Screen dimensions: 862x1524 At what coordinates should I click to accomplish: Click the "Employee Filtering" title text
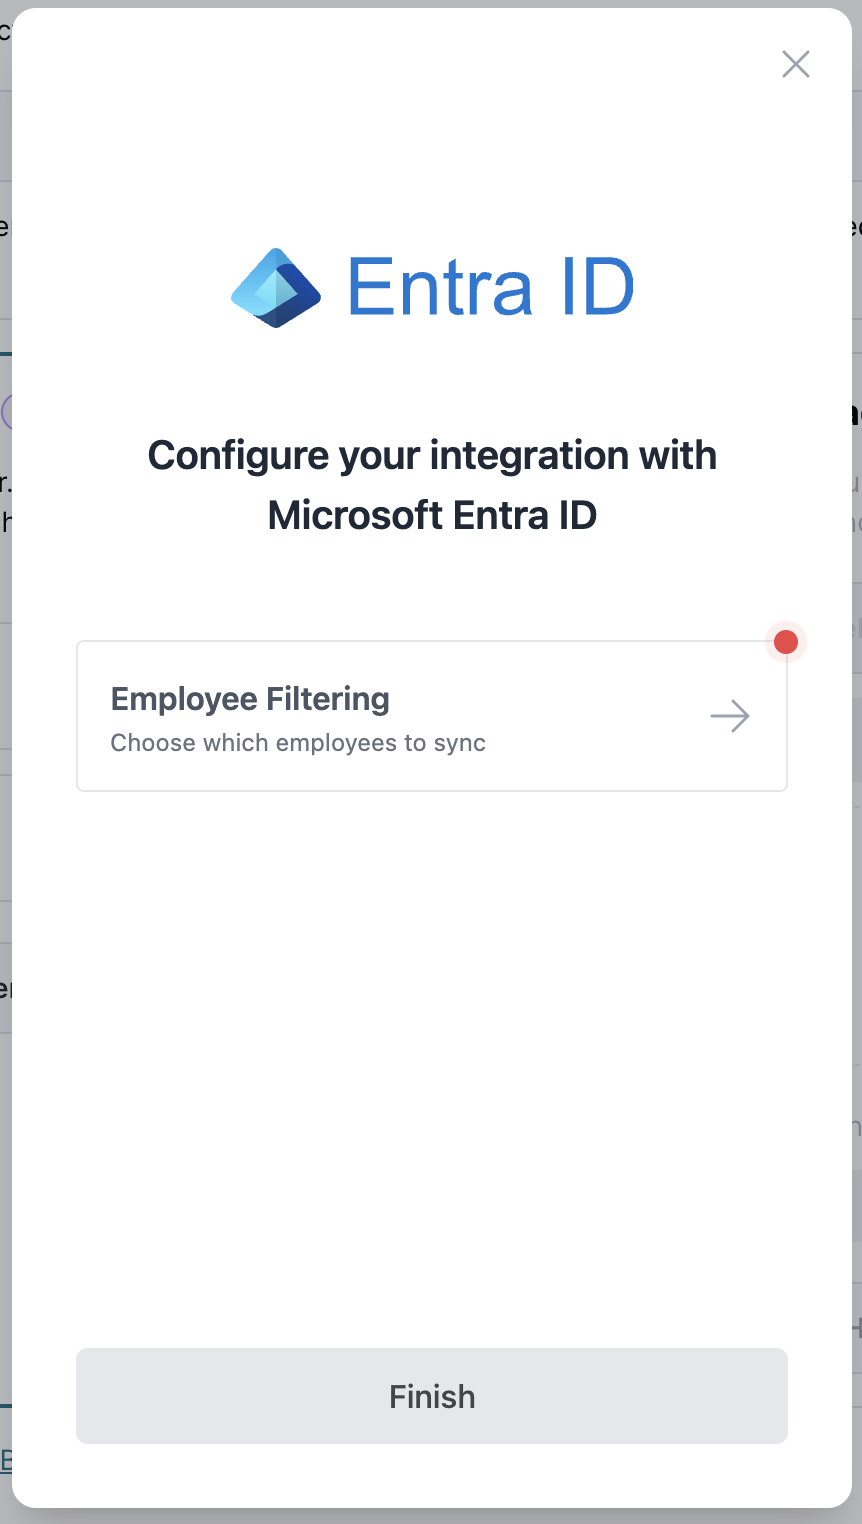[x=250, y=699]
